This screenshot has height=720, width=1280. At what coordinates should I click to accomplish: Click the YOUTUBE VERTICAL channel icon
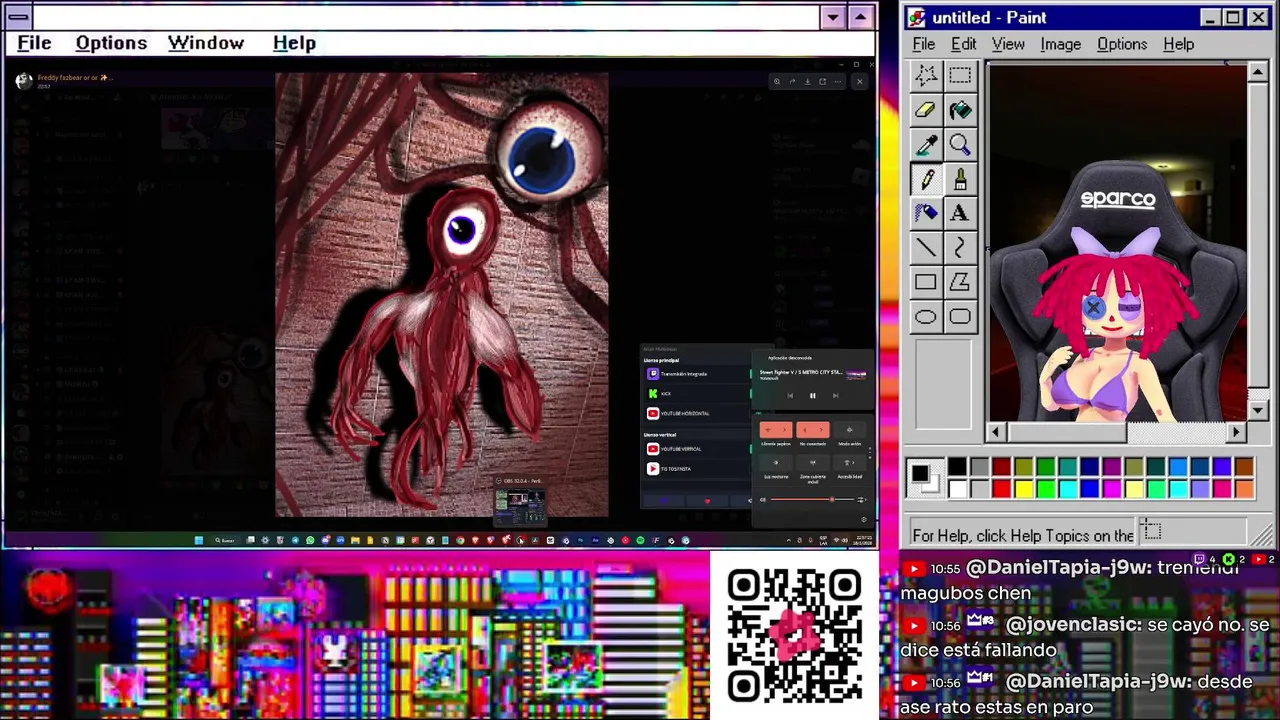[653, 449]
